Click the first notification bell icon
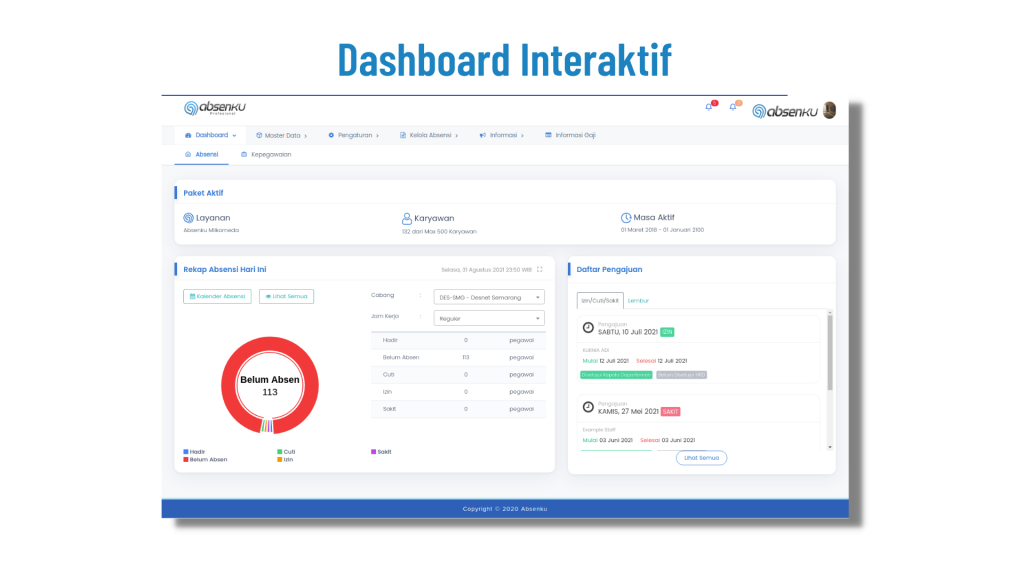Screen dimensions: 1024x576 click(709, 107)
